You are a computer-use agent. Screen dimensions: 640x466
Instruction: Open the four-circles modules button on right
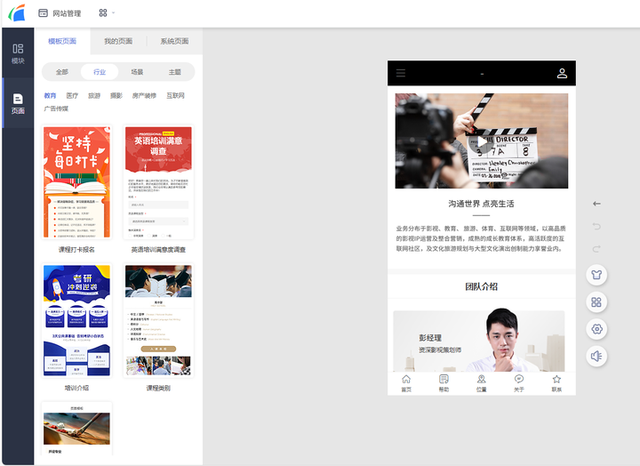tap(597, 302)
